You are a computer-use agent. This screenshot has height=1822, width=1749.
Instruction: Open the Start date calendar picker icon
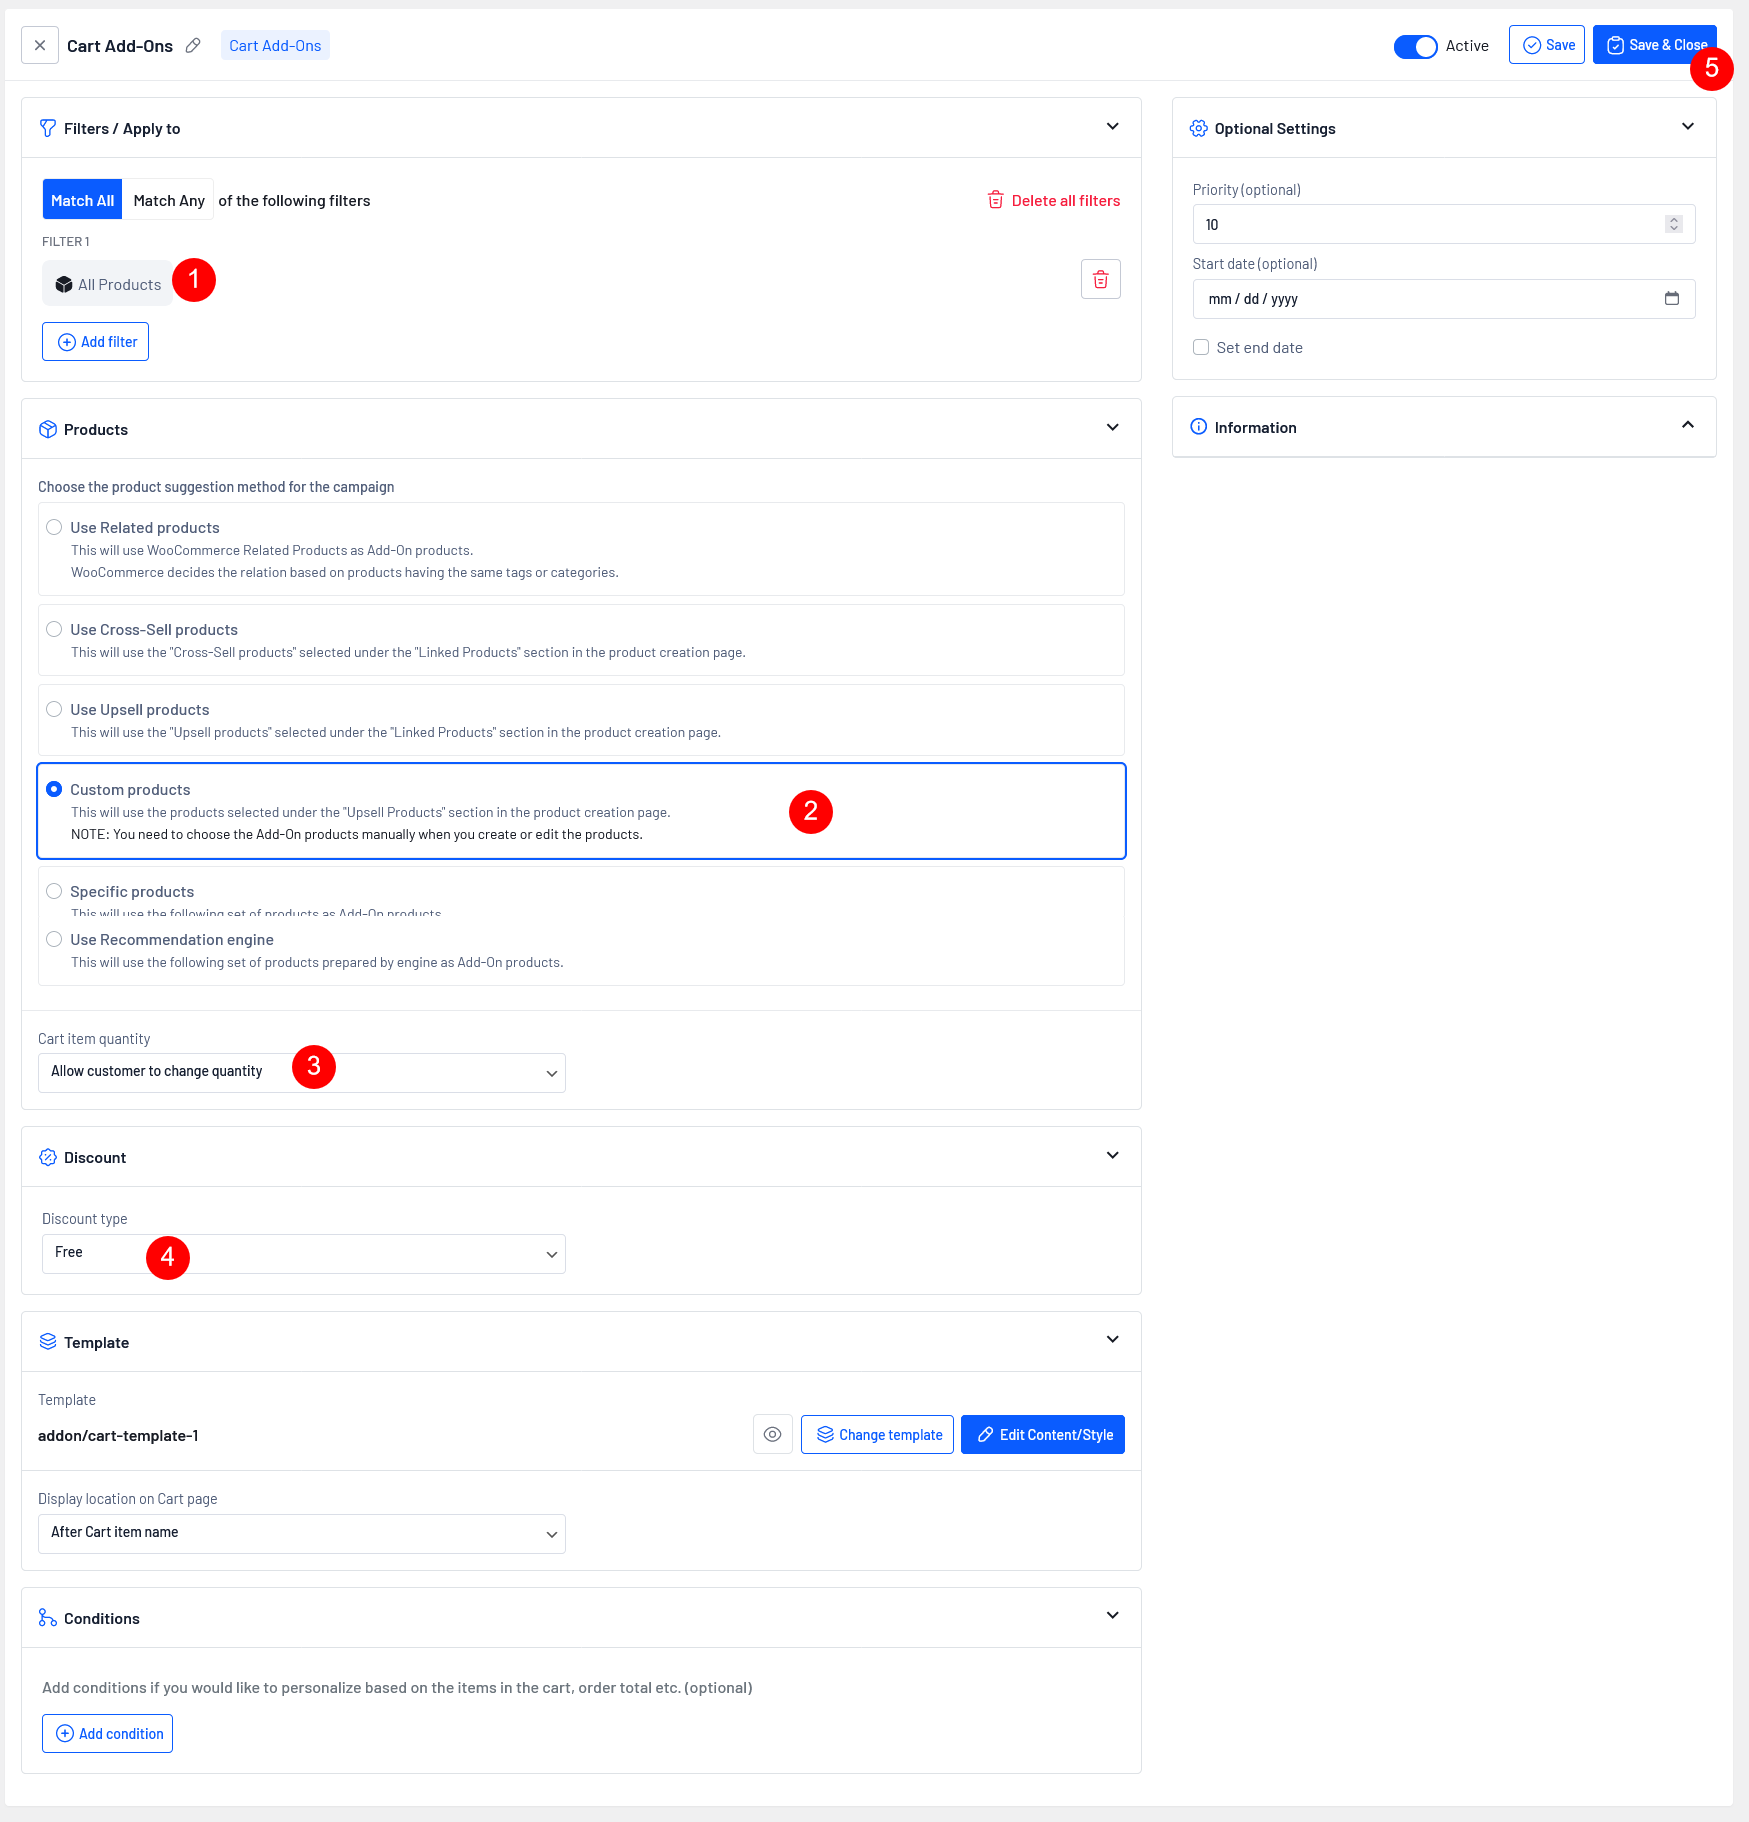tap(1671, 299)
